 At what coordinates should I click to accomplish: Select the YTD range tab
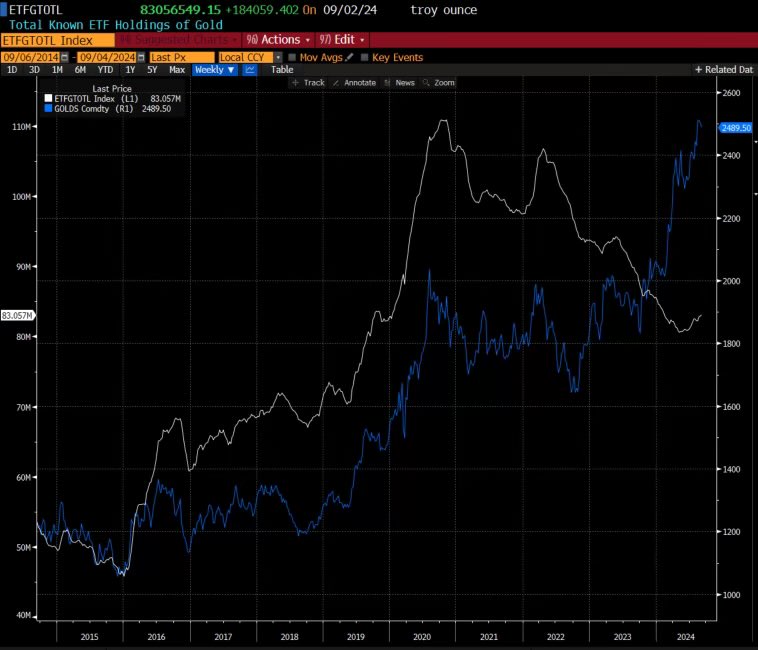click(105, 70)
